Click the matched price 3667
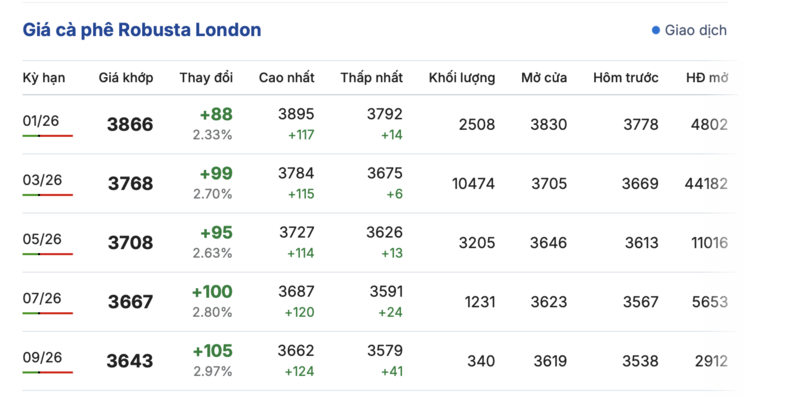Viewport: 800px width, 401px height. 130,302
